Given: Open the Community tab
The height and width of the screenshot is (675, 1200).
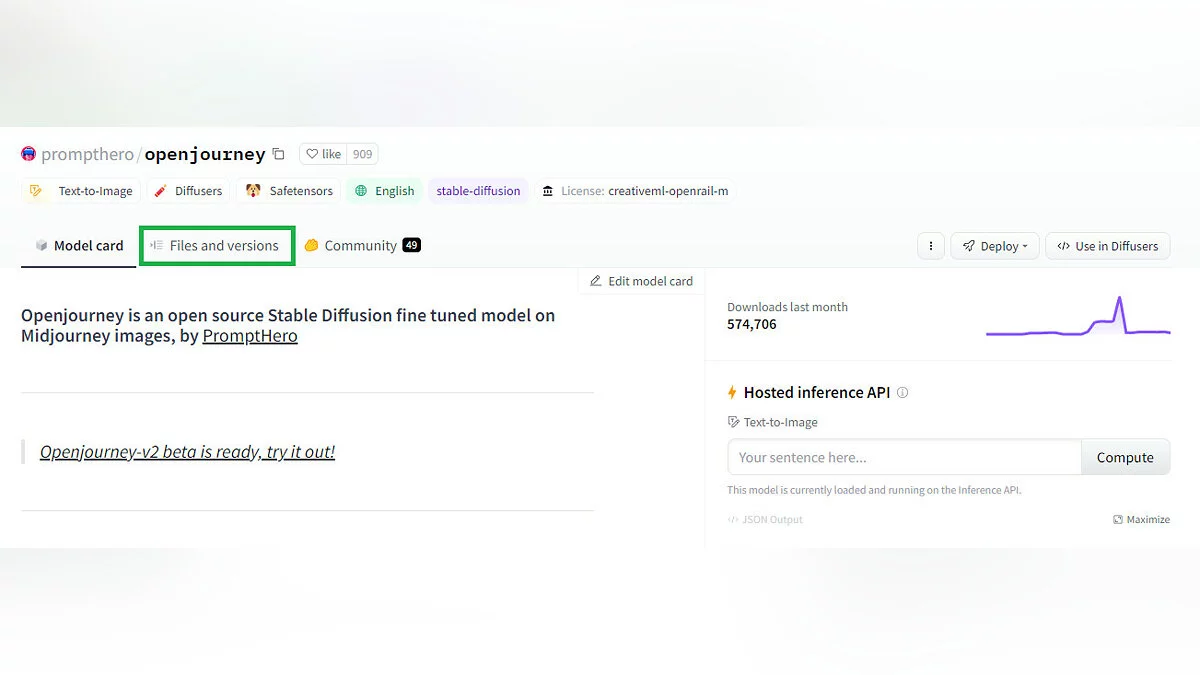Looking at the screenshot, I should [362, 246].
